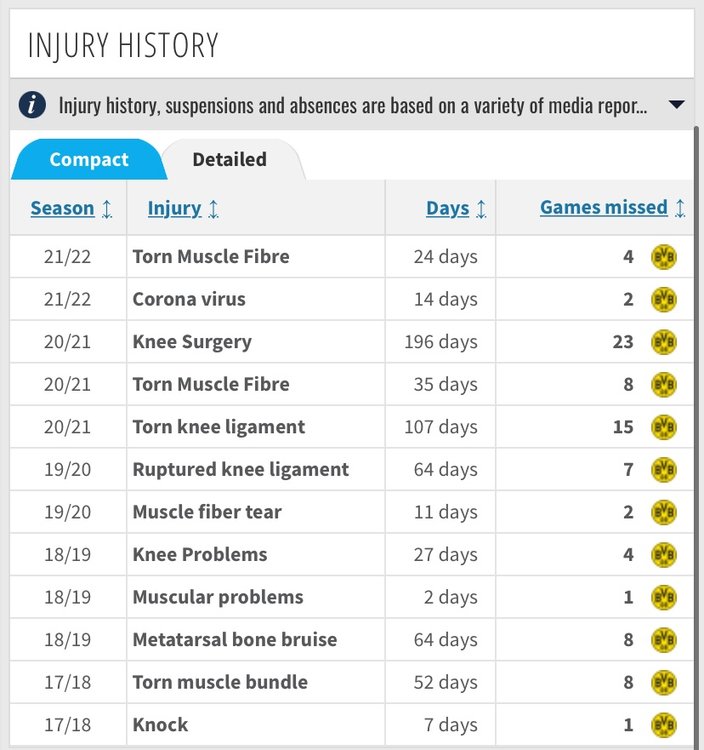This screenshot has height=750, width=704.
Task: Click BVB crest beside 24 days row
Action: point(664,257)
